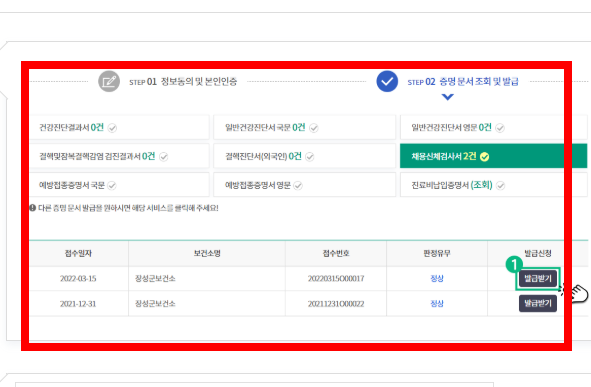Screen dimensions: 591x387
Task: Select the 채용신체검사서 2건 tab
Action: pyautogui.click(x=493, y=156)
